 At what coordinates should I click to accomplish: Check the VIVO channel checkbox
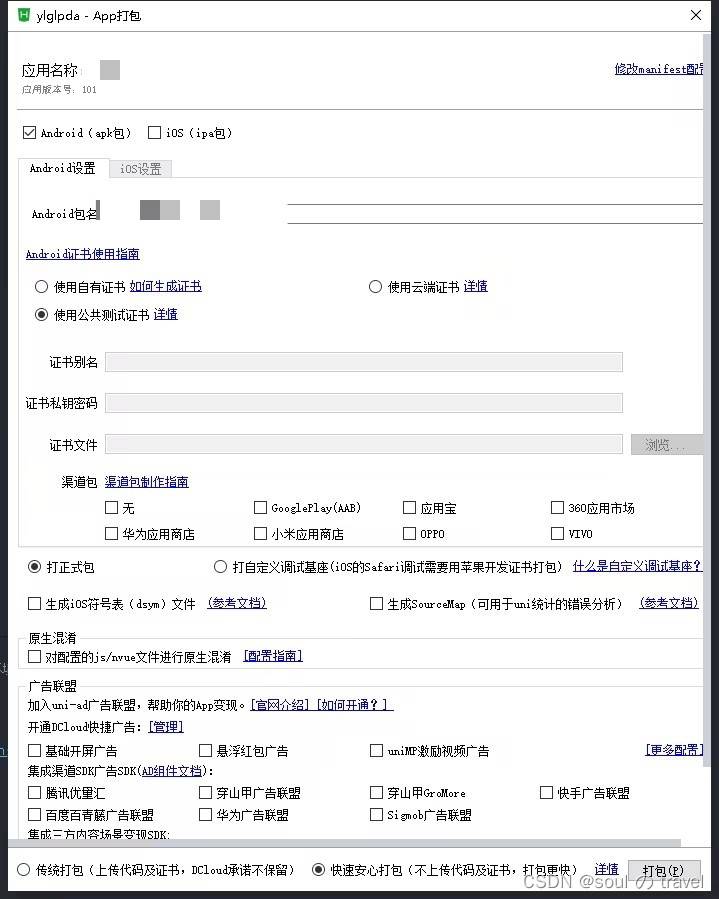tap(557, 534)
